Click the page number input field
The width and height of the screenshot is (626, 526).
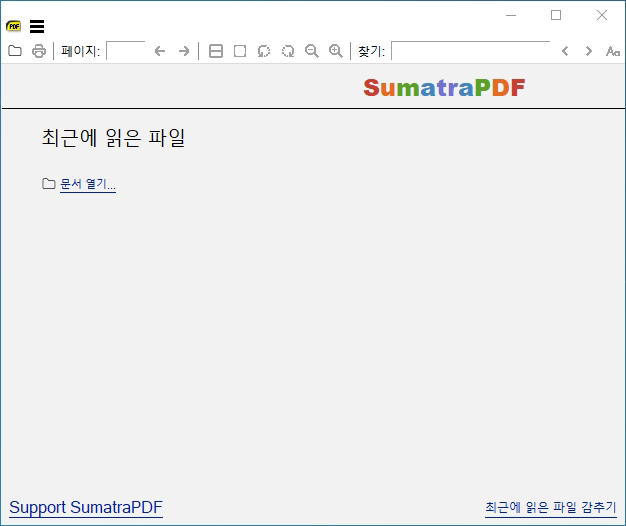(126, 51)
